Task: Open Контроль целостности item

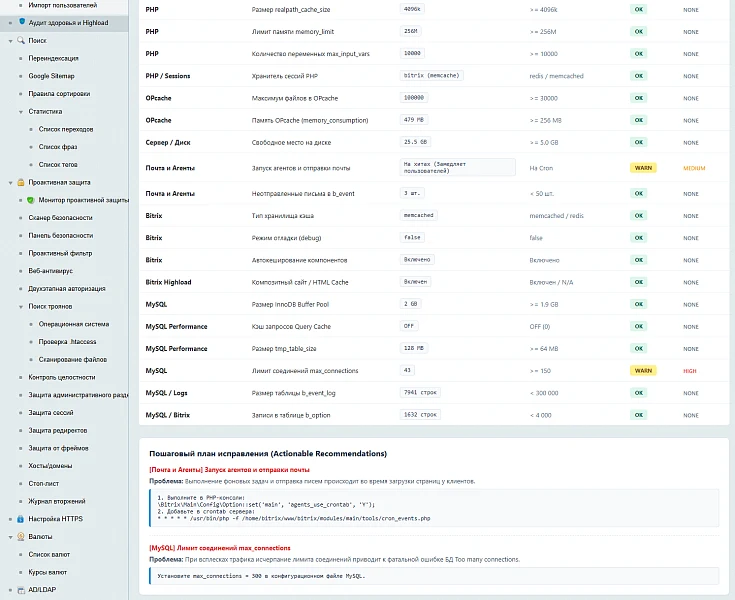Action: click(x=62, y=377)
